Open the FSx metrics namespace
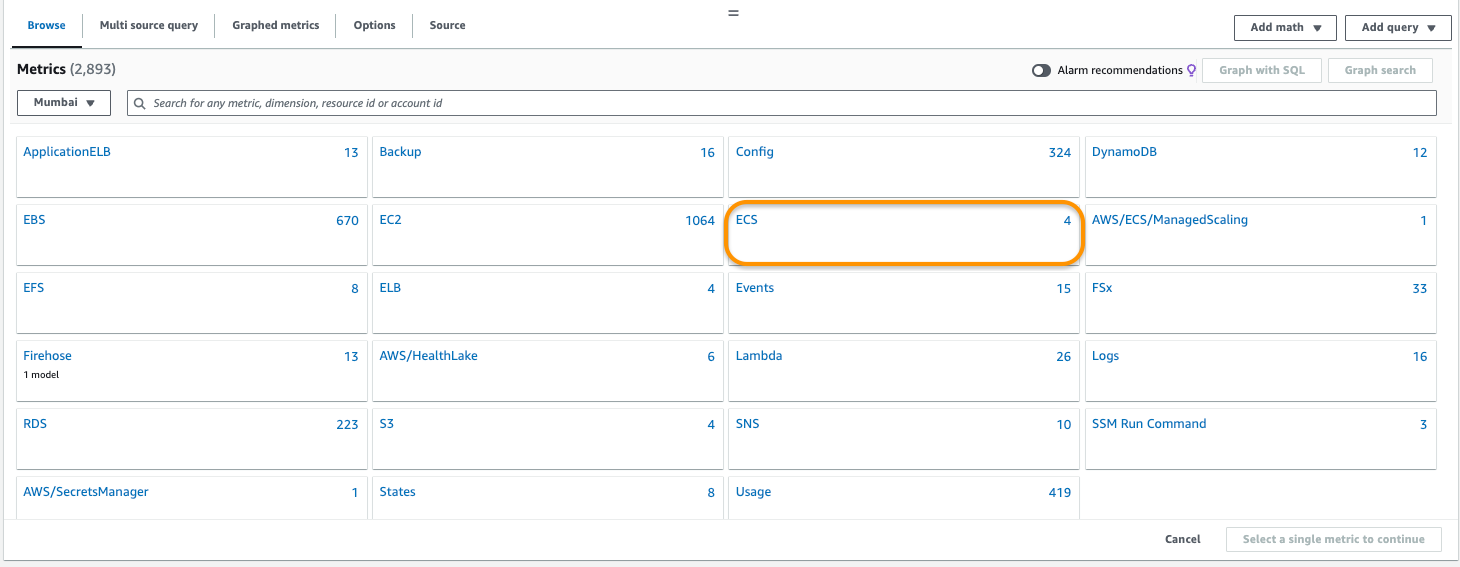The height and width of the screenshot is (567, 1460). 1261,303
